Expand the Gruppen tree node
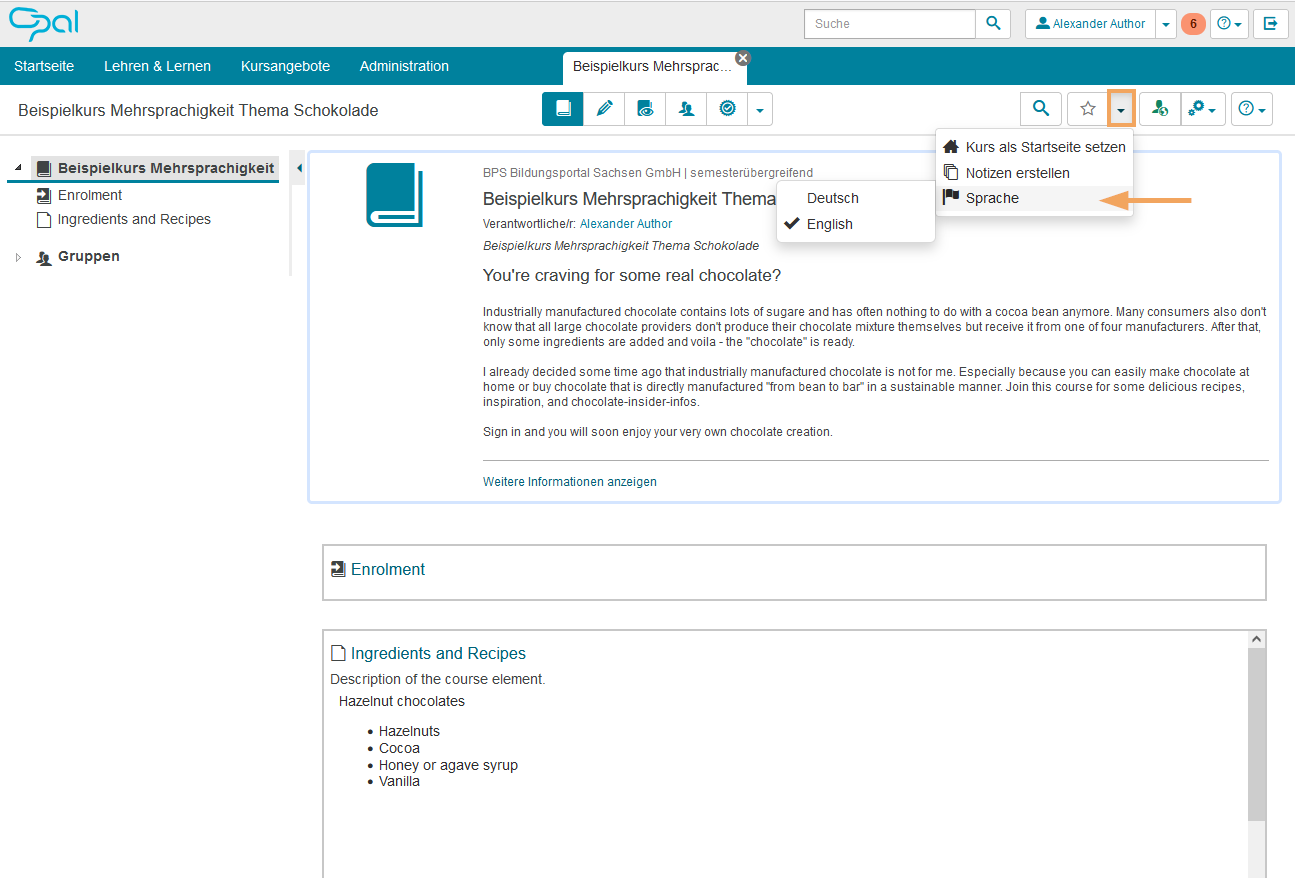Viewport: 1295px width, 878px height. 18,257
